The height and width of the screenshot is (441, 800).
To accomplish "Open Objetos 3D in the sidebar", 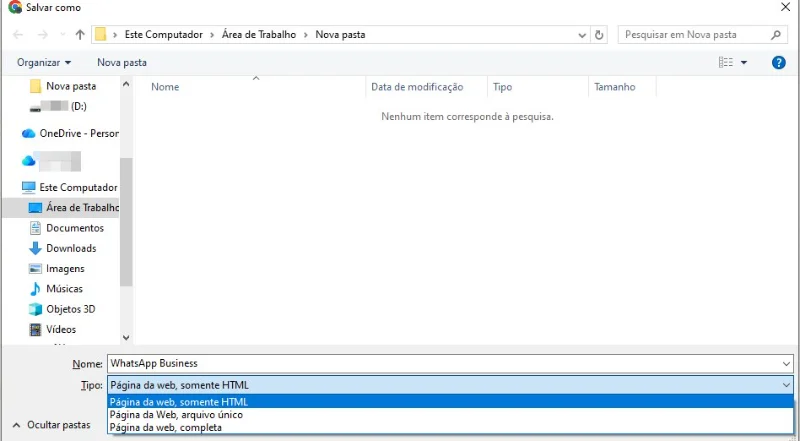I will coord(62,309).
